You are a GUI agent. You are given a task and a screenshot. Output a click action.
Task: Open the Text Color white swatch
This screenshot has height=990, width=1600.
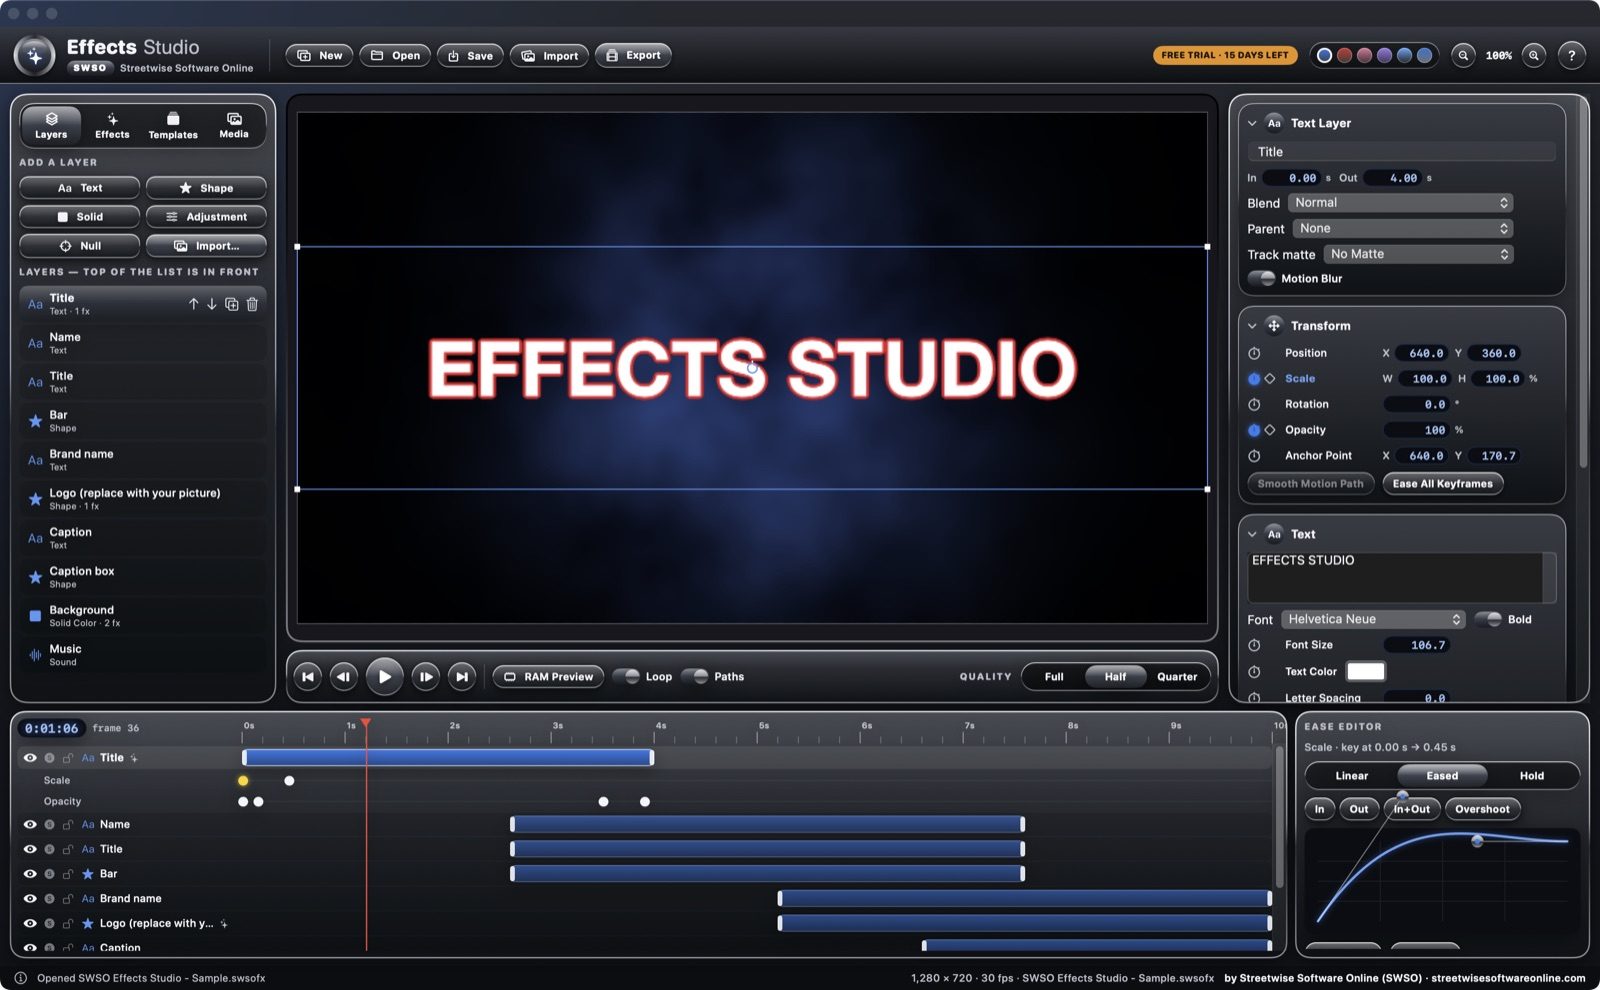[x=1366, y=671]
